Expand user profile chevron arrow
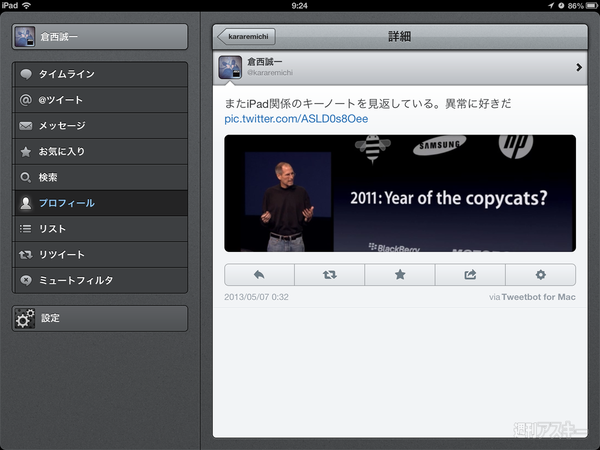This screenshot has width=600, height=450. 579,67
